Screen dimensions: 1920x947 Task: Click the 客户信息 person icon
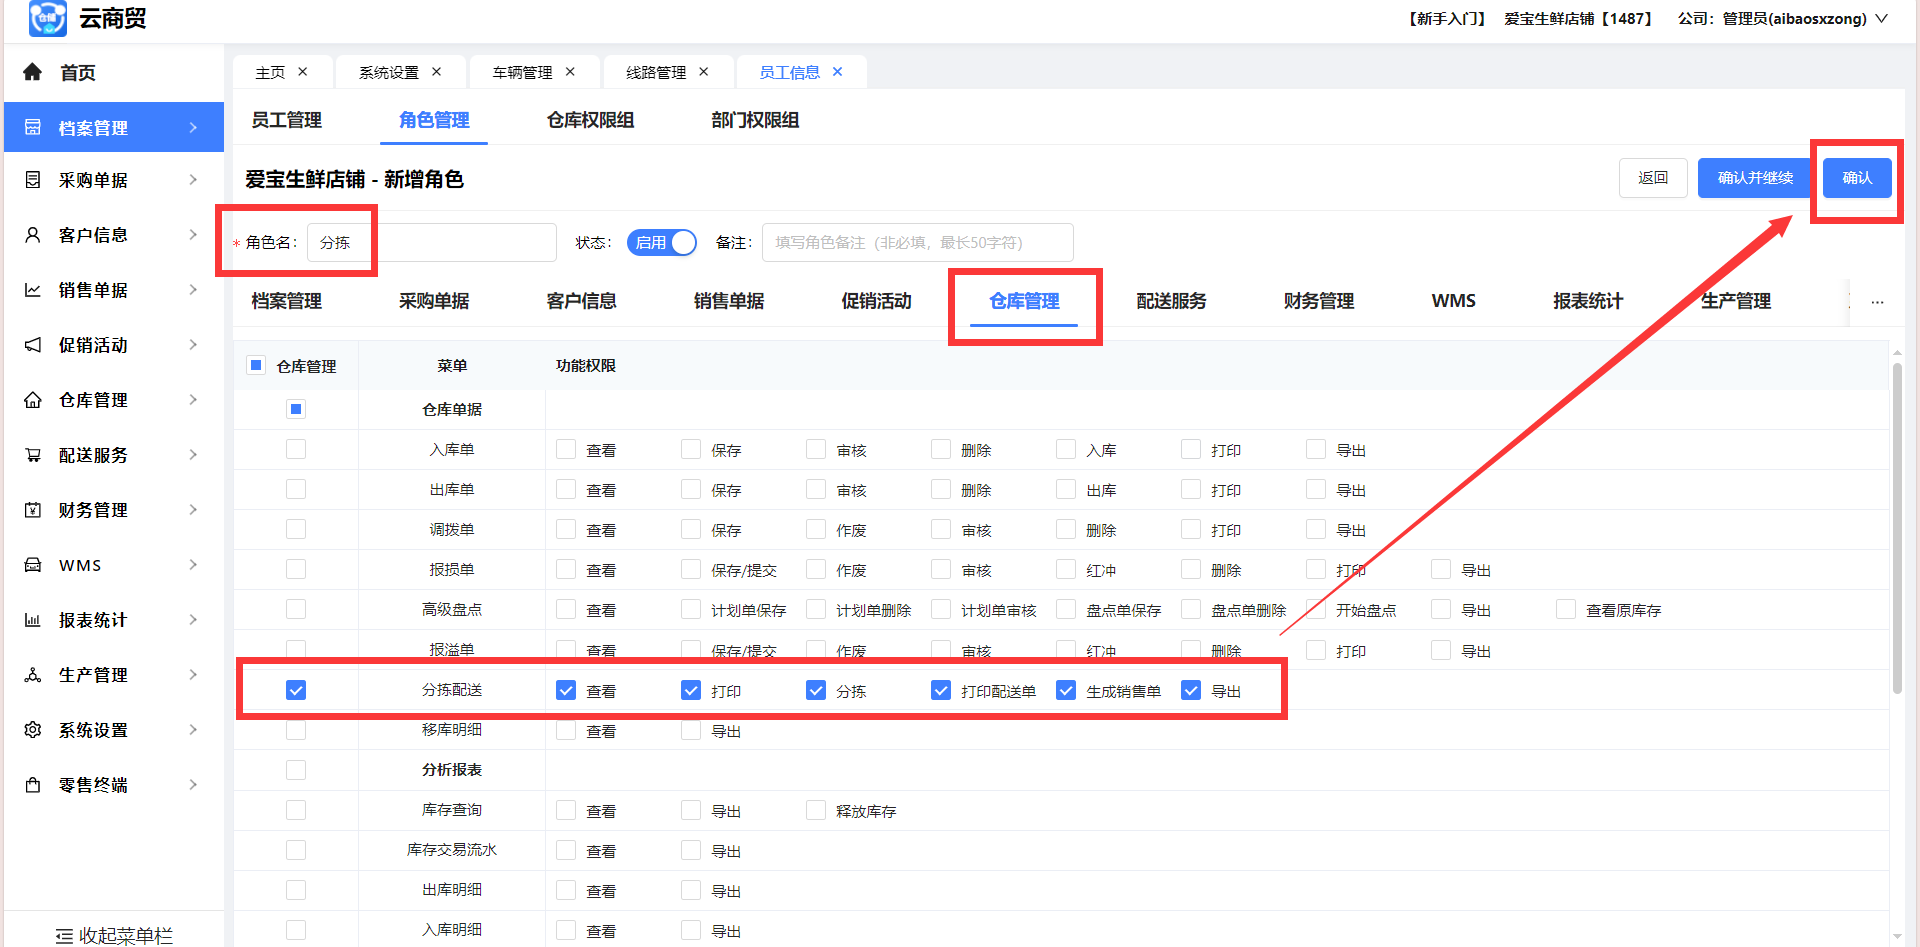33,235
